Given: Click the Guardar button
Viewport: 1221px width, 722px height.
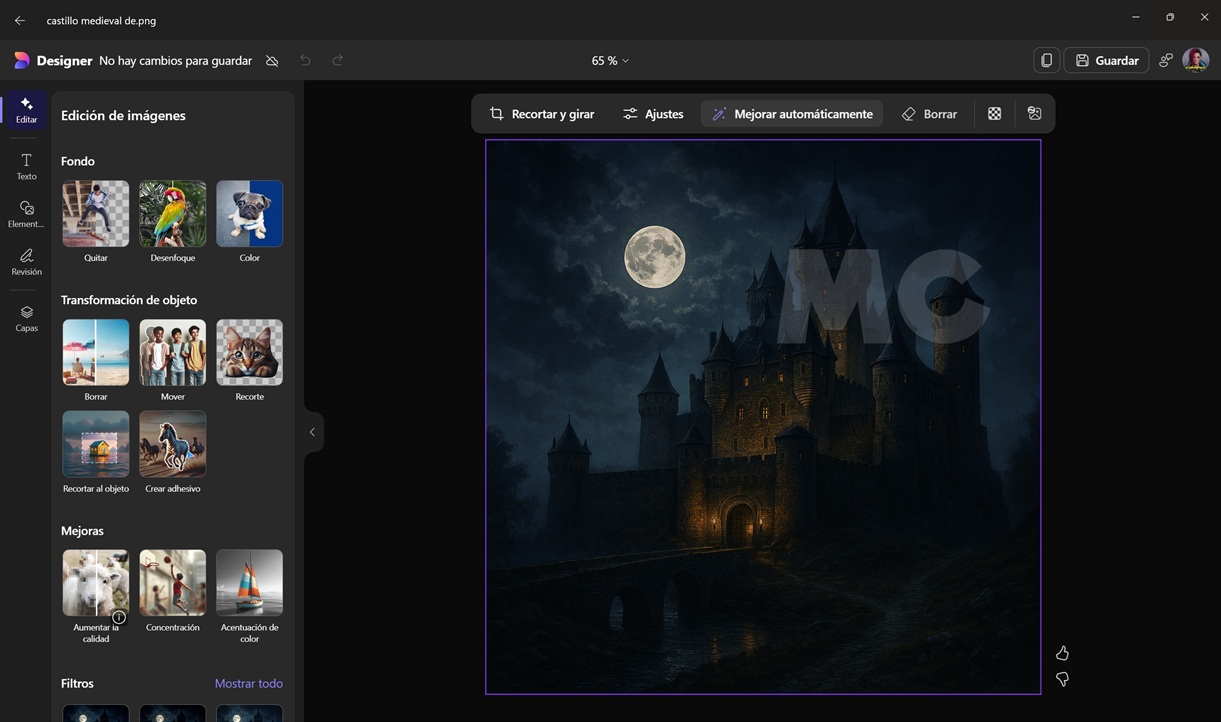Looking at the screenshot, I should [x=1106, y=60].
